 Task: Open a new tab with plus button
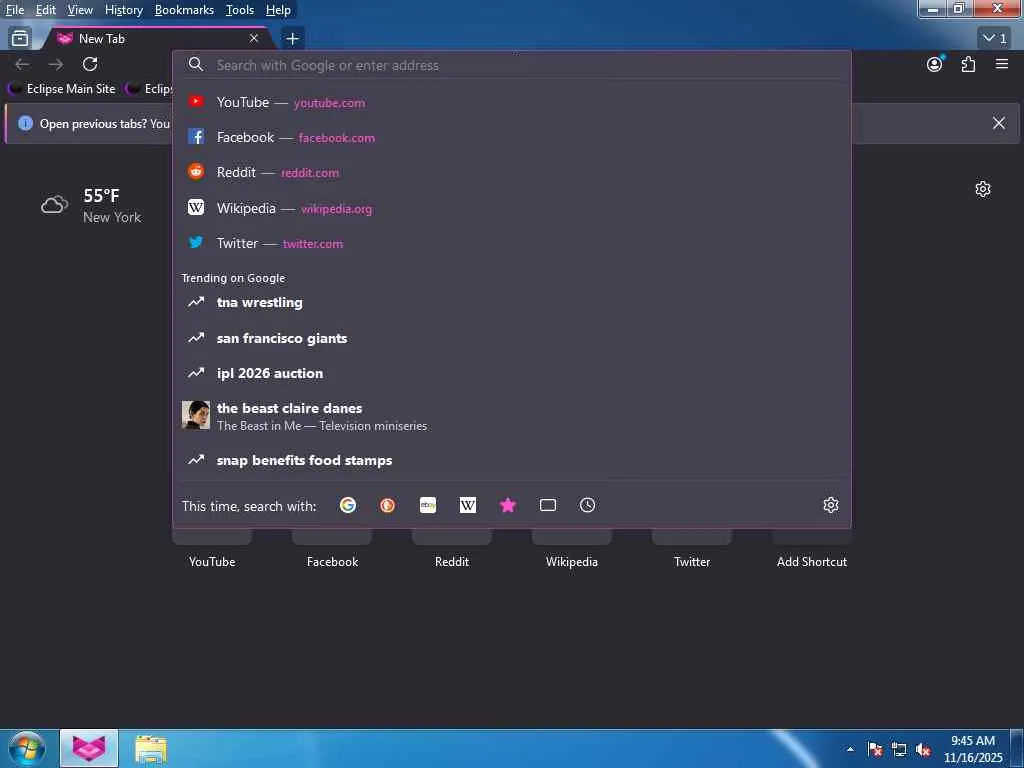(x=292, y=39)
